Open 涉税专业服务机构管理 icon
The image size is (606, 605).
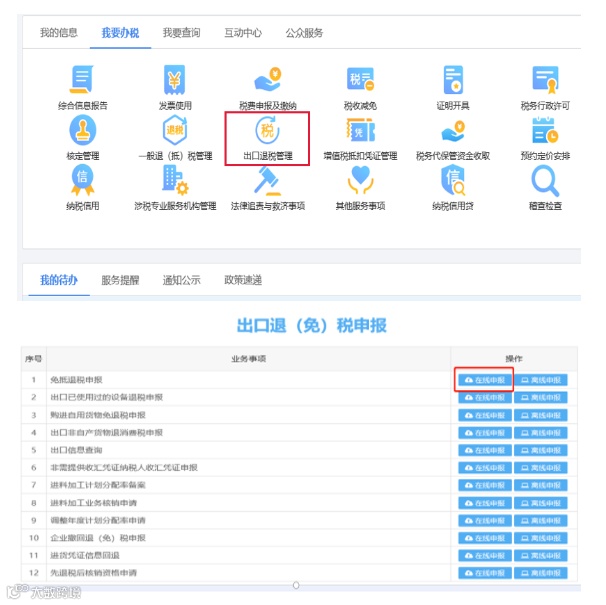click(175, 180)
